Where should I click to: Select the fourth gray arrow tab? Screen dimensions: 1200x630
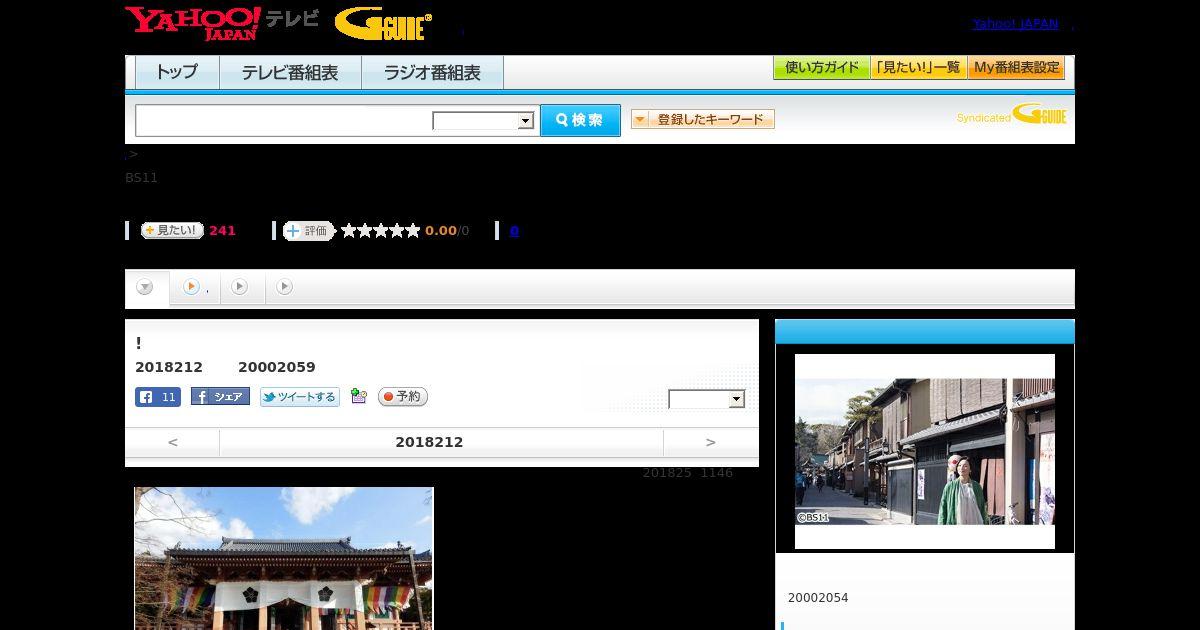click(285, 287)
